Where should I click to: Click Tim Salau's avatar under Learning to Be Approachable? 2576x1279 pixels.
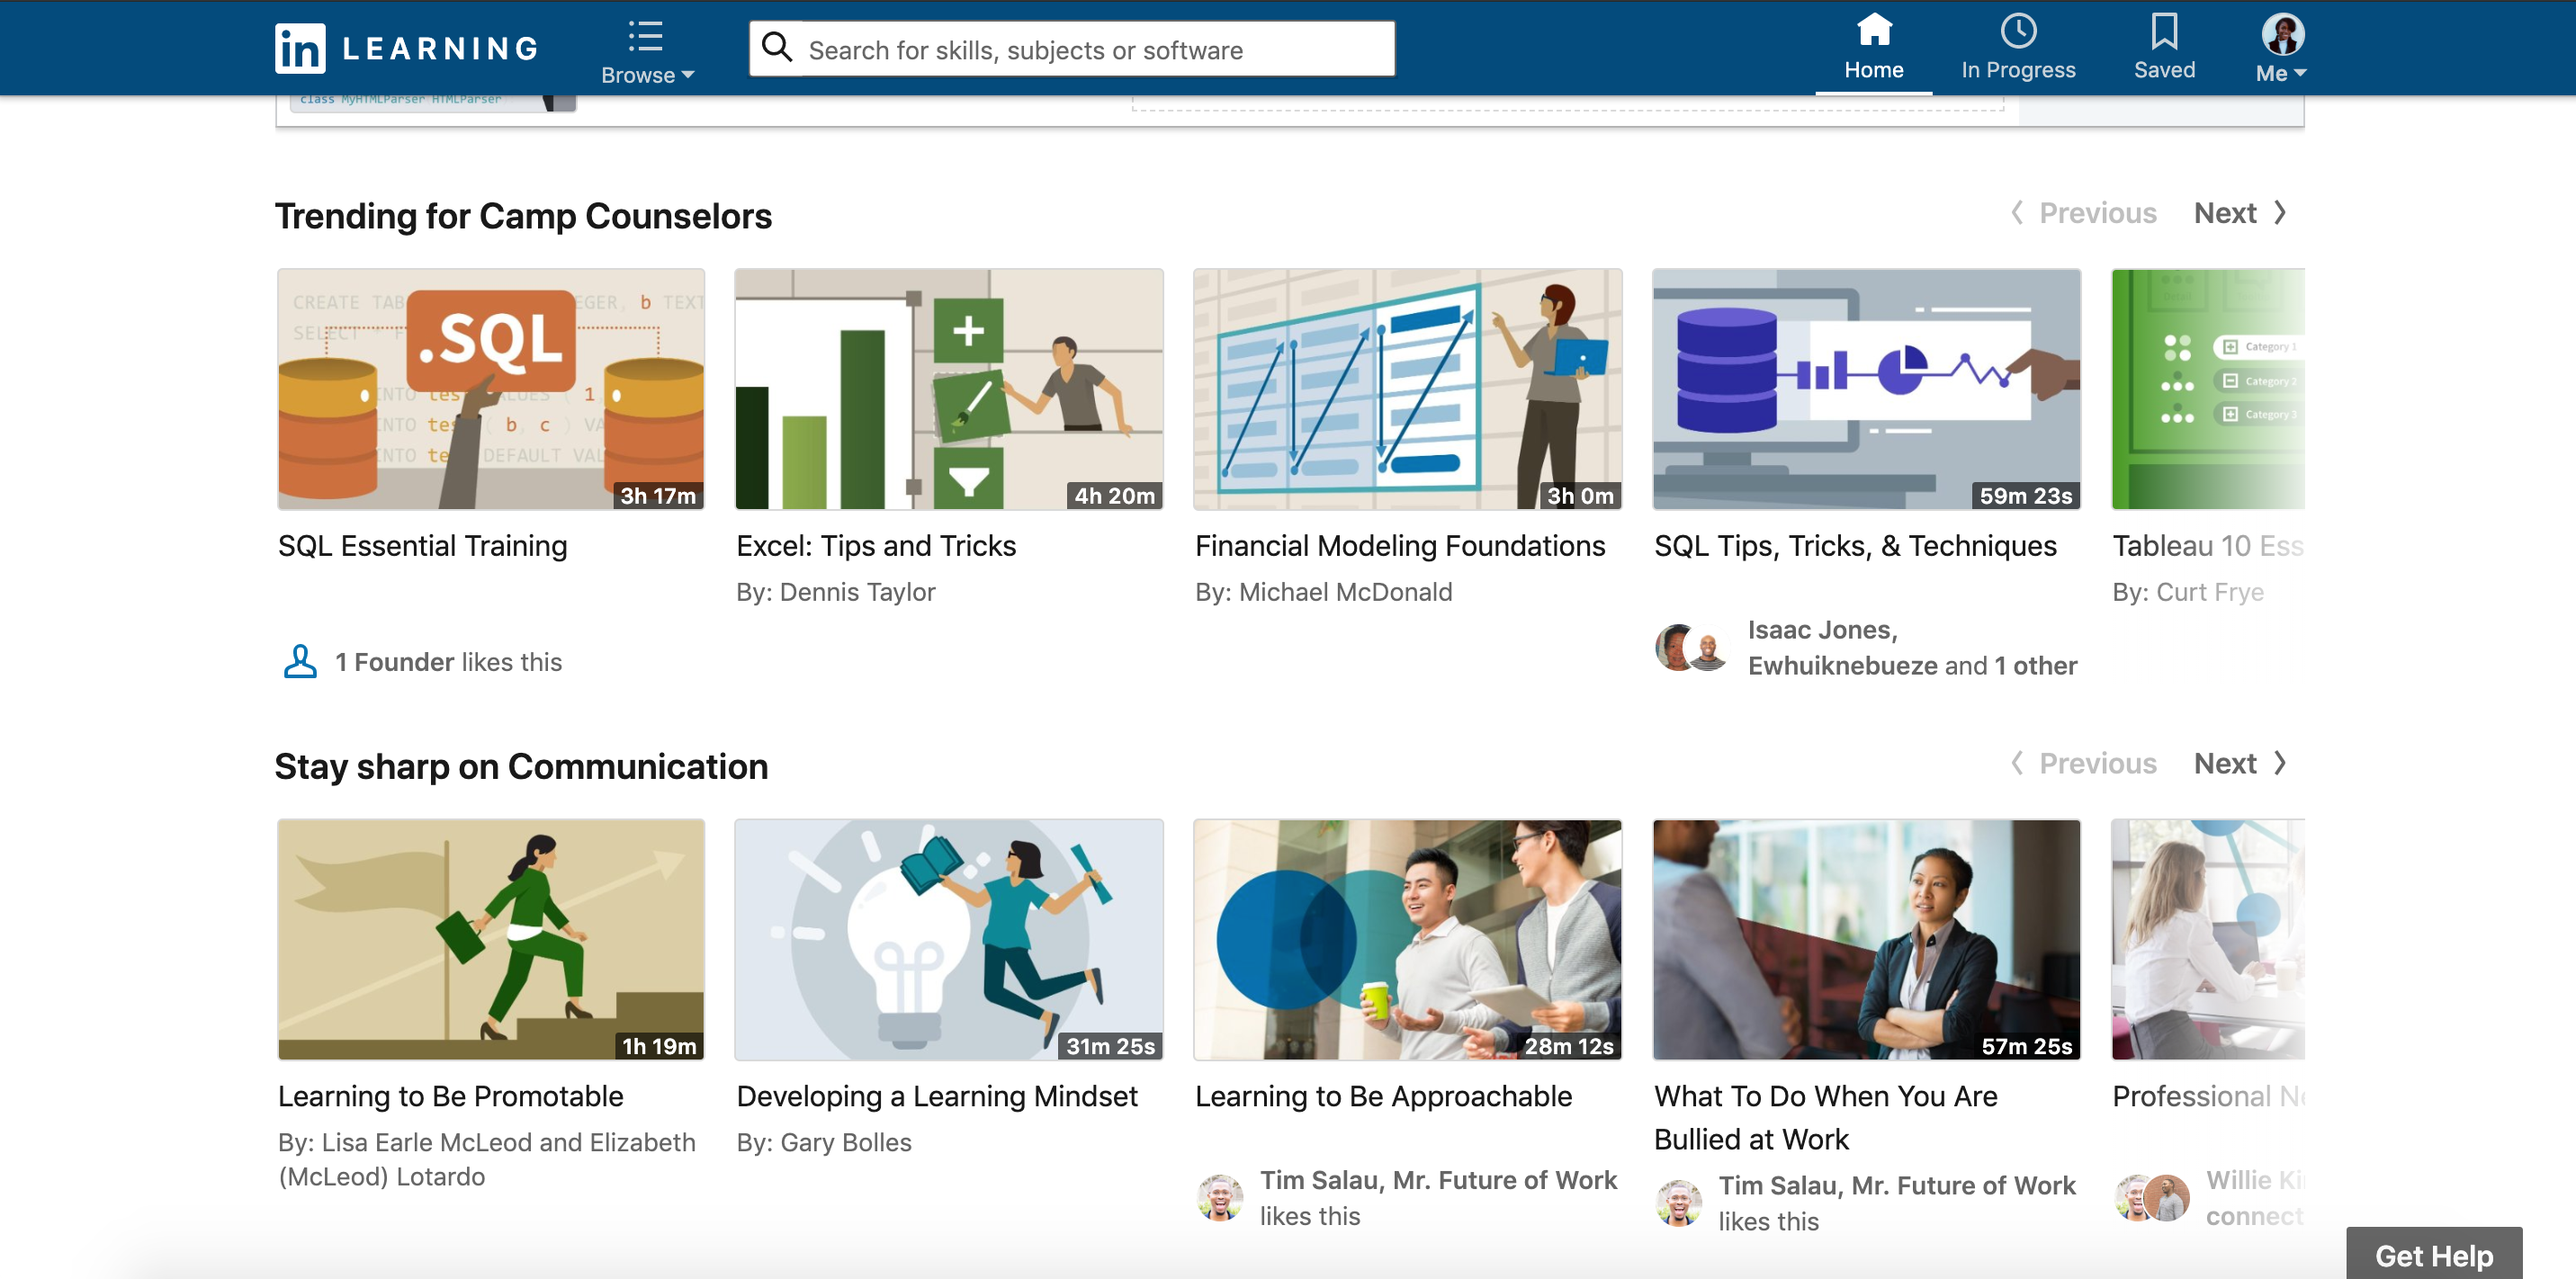coord(1222,1199)
